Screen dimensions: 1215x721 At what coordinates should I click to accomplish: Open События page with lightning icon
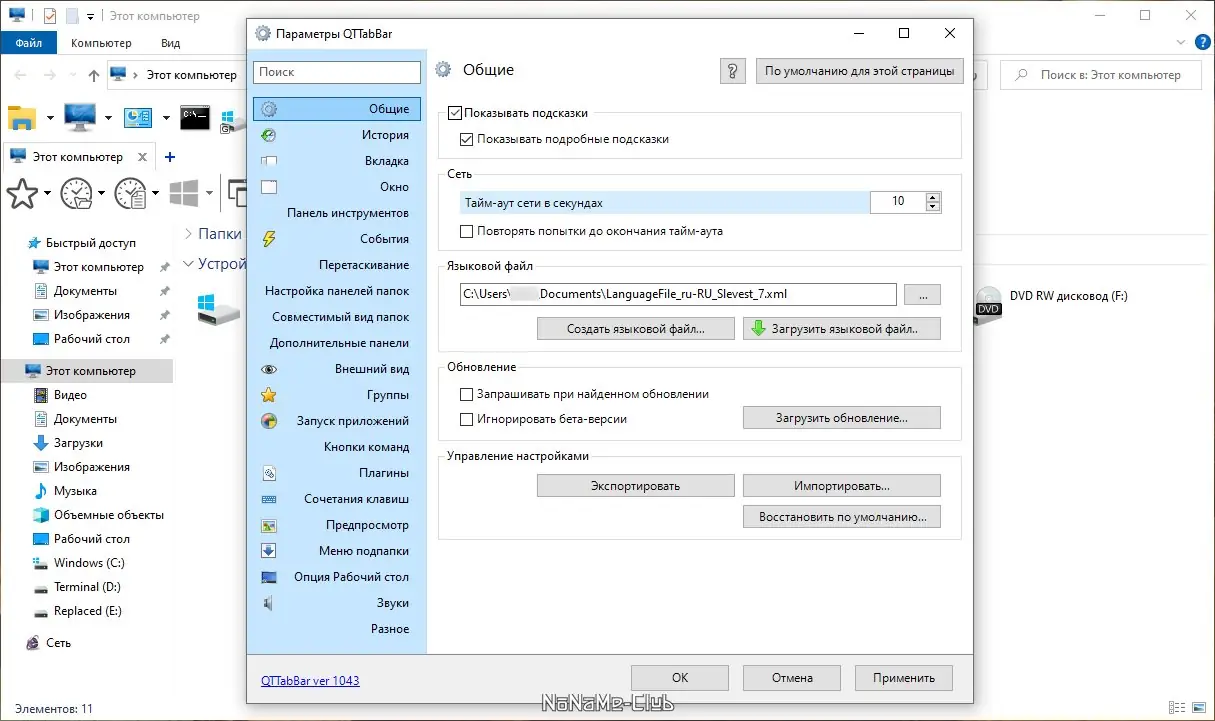337,239
